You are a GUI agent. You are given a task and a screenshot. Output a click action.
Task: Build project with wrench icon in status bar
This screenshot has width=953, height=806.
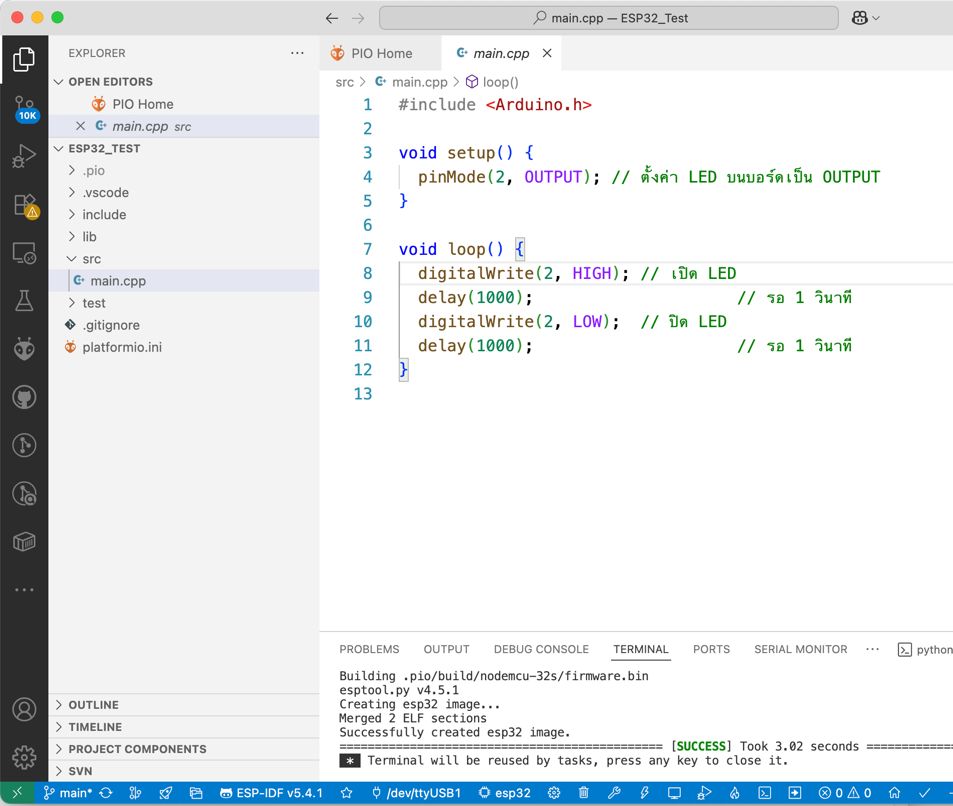614,793
